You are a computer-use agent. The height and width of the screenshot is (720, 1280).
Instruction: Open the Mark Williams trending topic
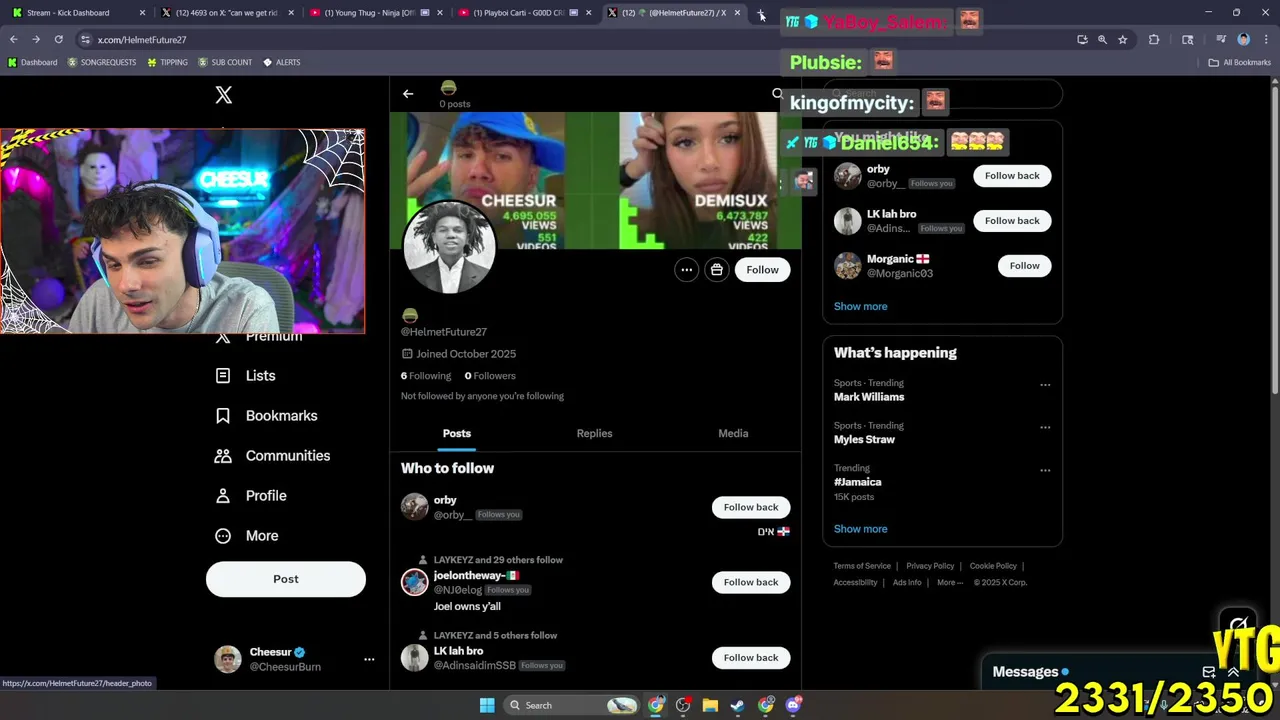click(x=869, y=397)
